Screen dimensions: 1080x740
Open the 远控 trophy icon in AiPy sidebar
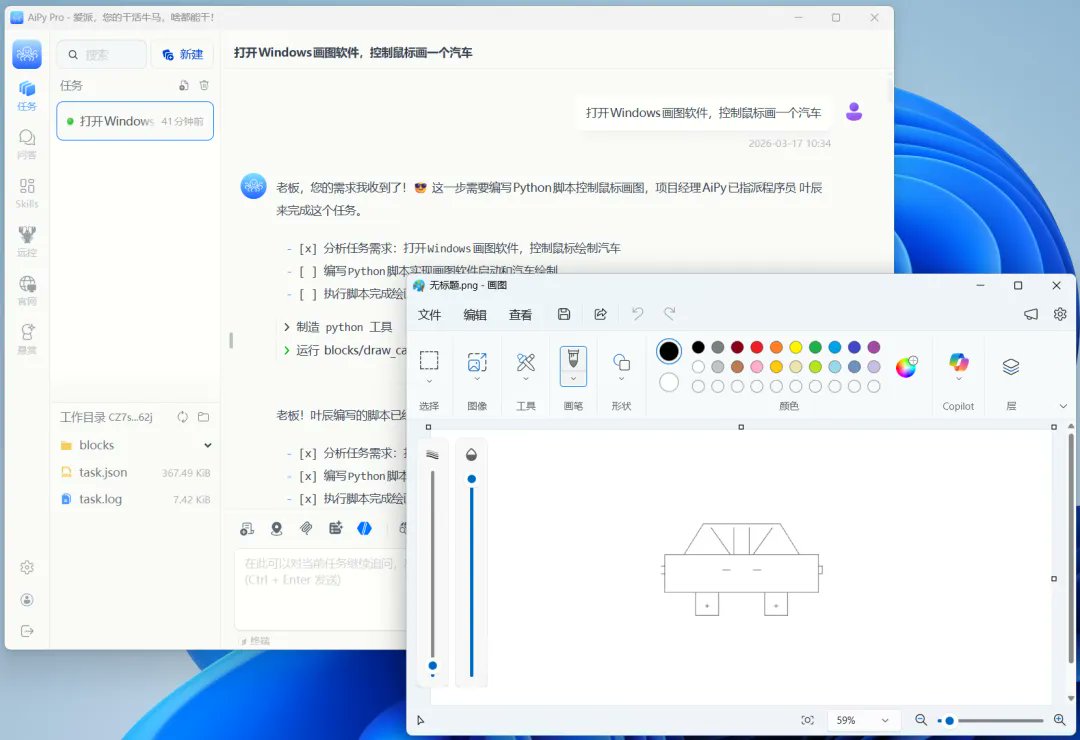coord(27,241)
